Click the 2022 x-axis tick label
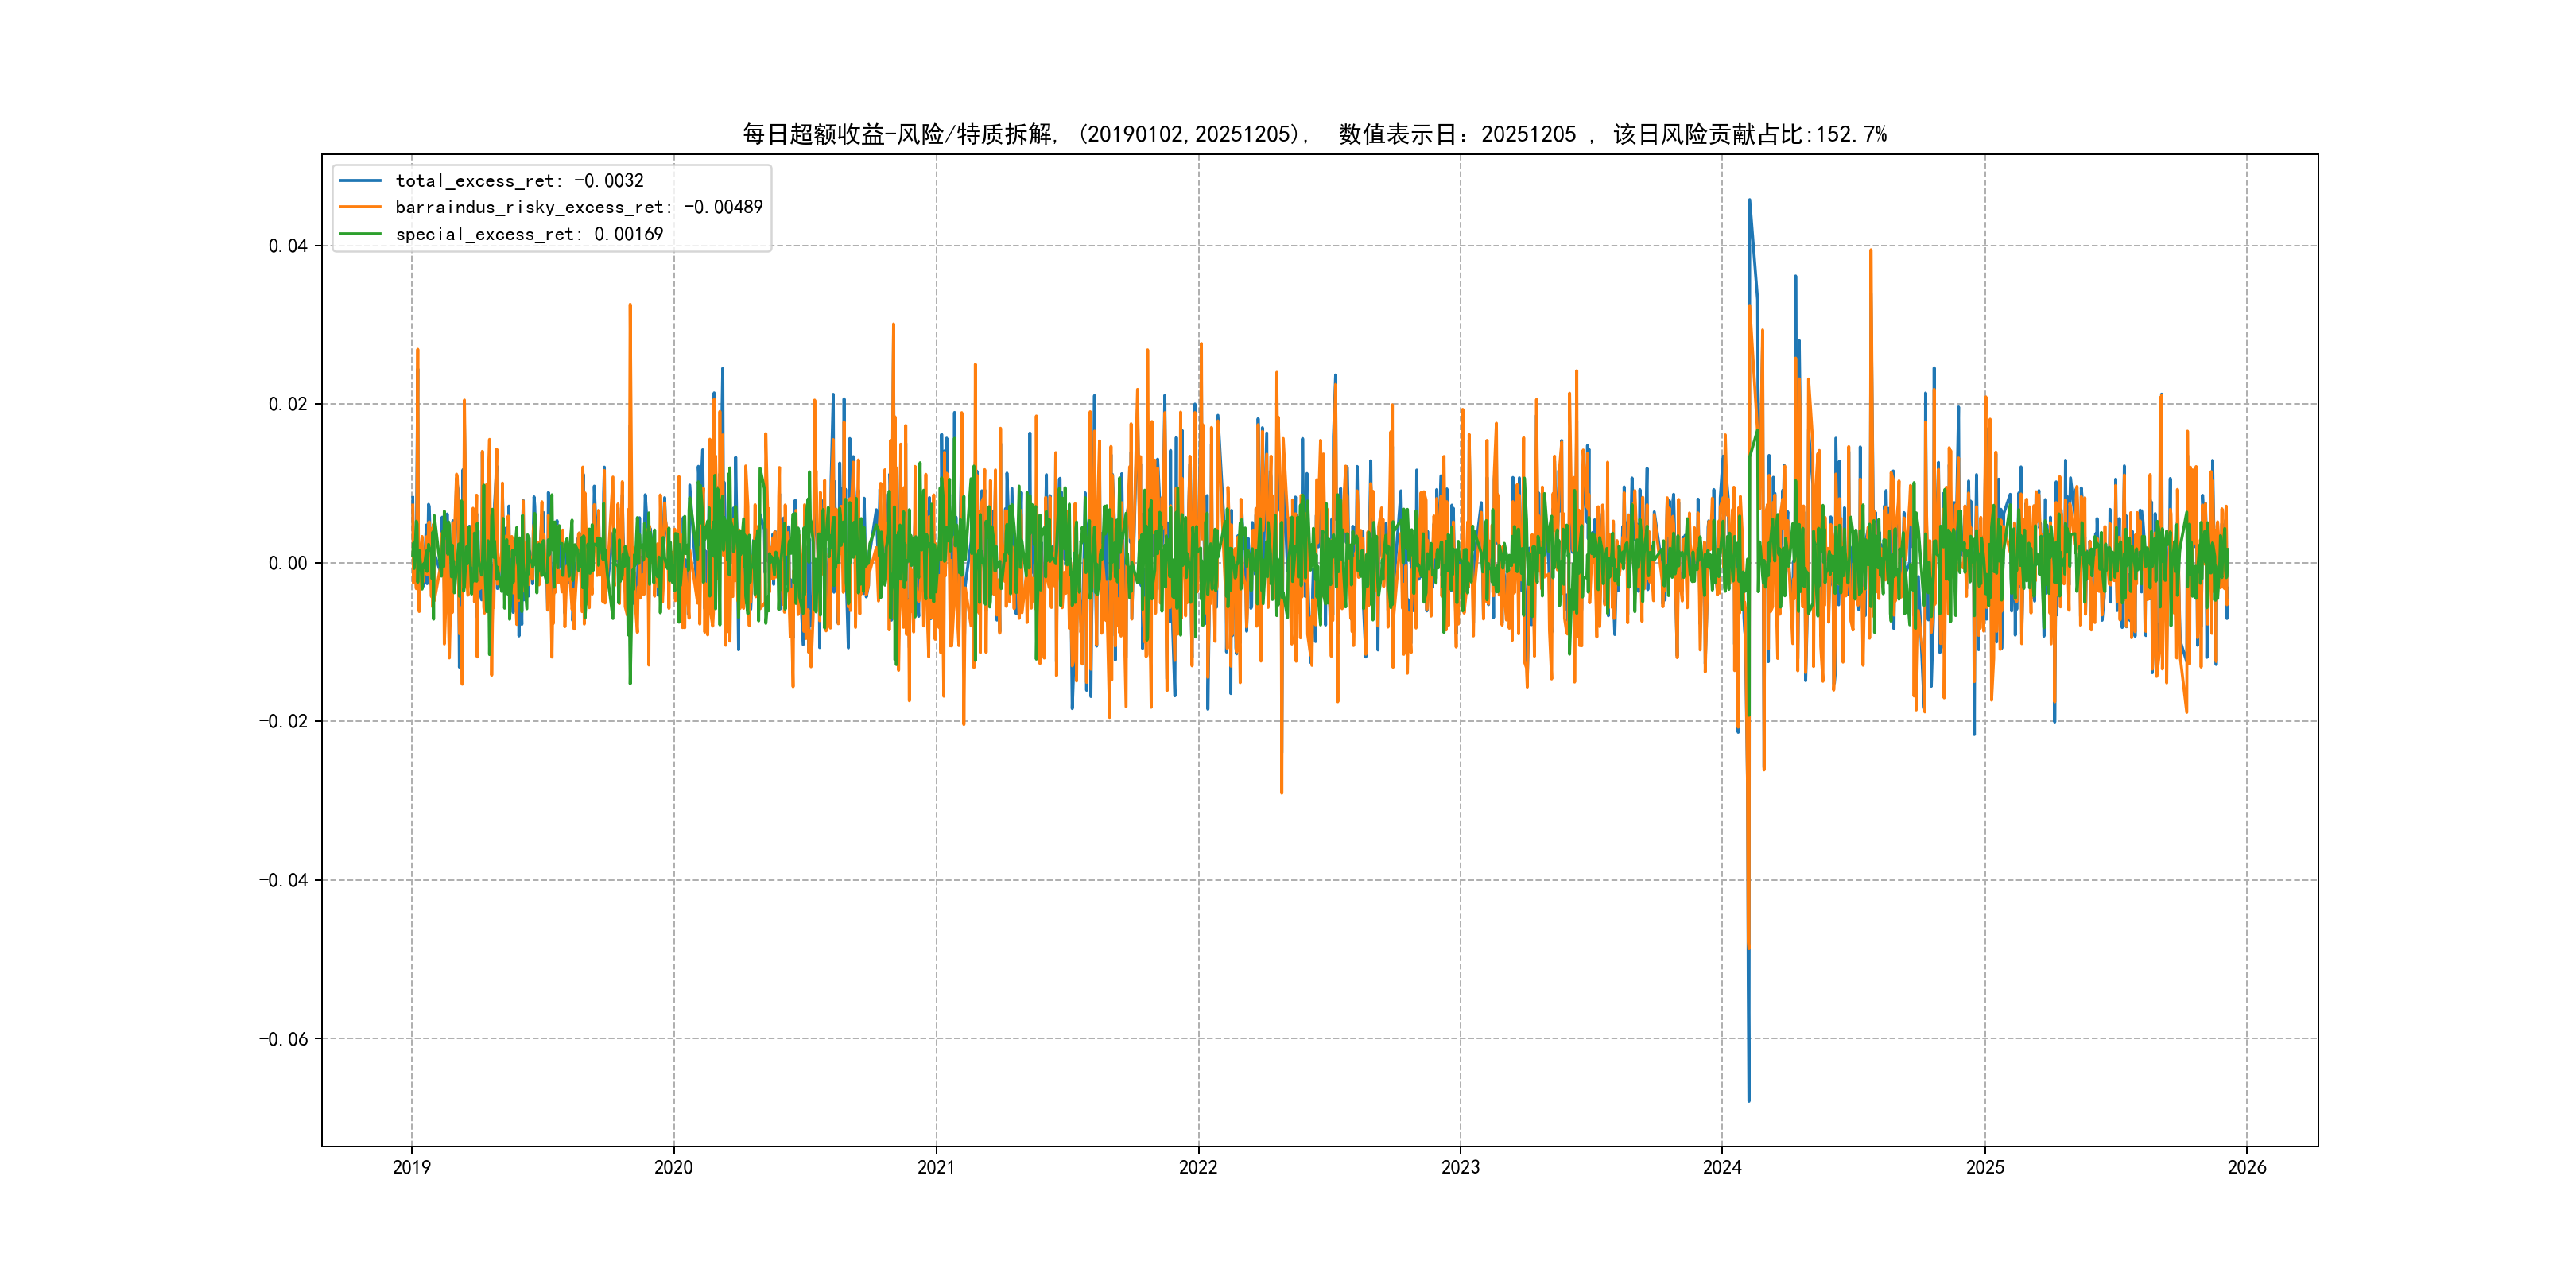Image resolution: width=2576 pixels, height=1288 pixels. click(1198, 1167)
